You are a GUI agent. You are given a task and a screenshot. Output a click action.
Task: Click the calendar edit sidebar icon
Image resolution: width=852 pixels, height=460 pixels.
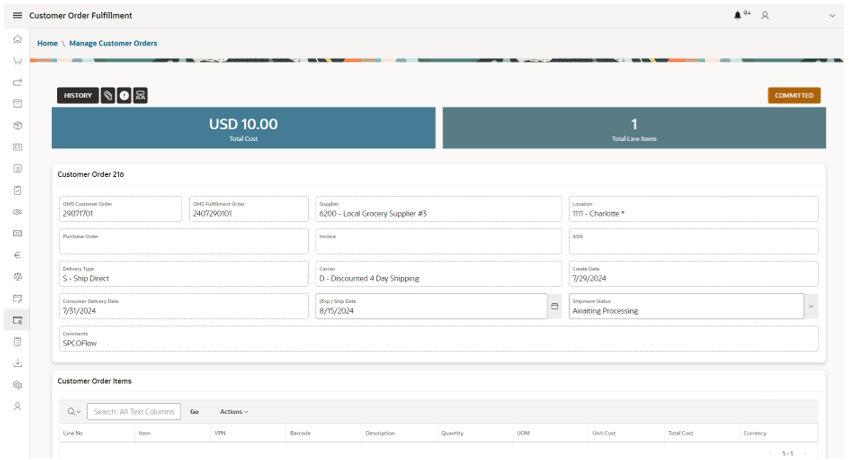[17, 299]
